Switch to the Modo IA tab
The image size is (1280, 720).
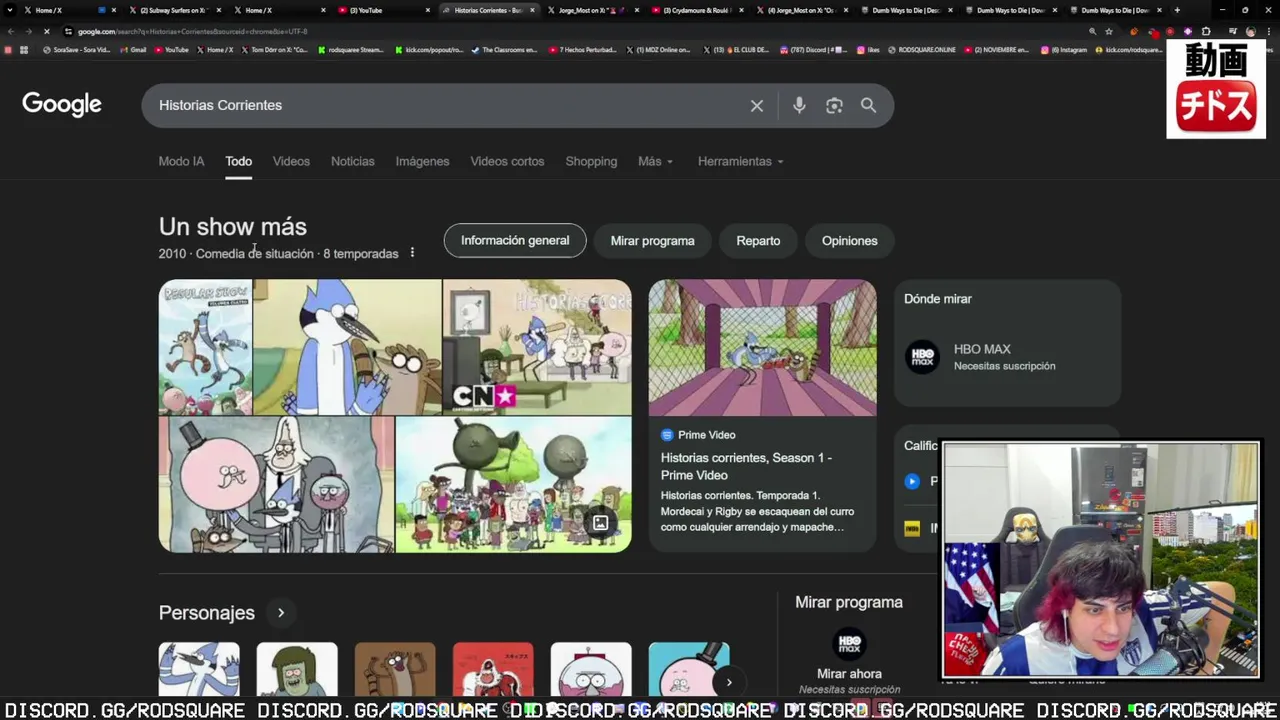(x=181, y=161)
